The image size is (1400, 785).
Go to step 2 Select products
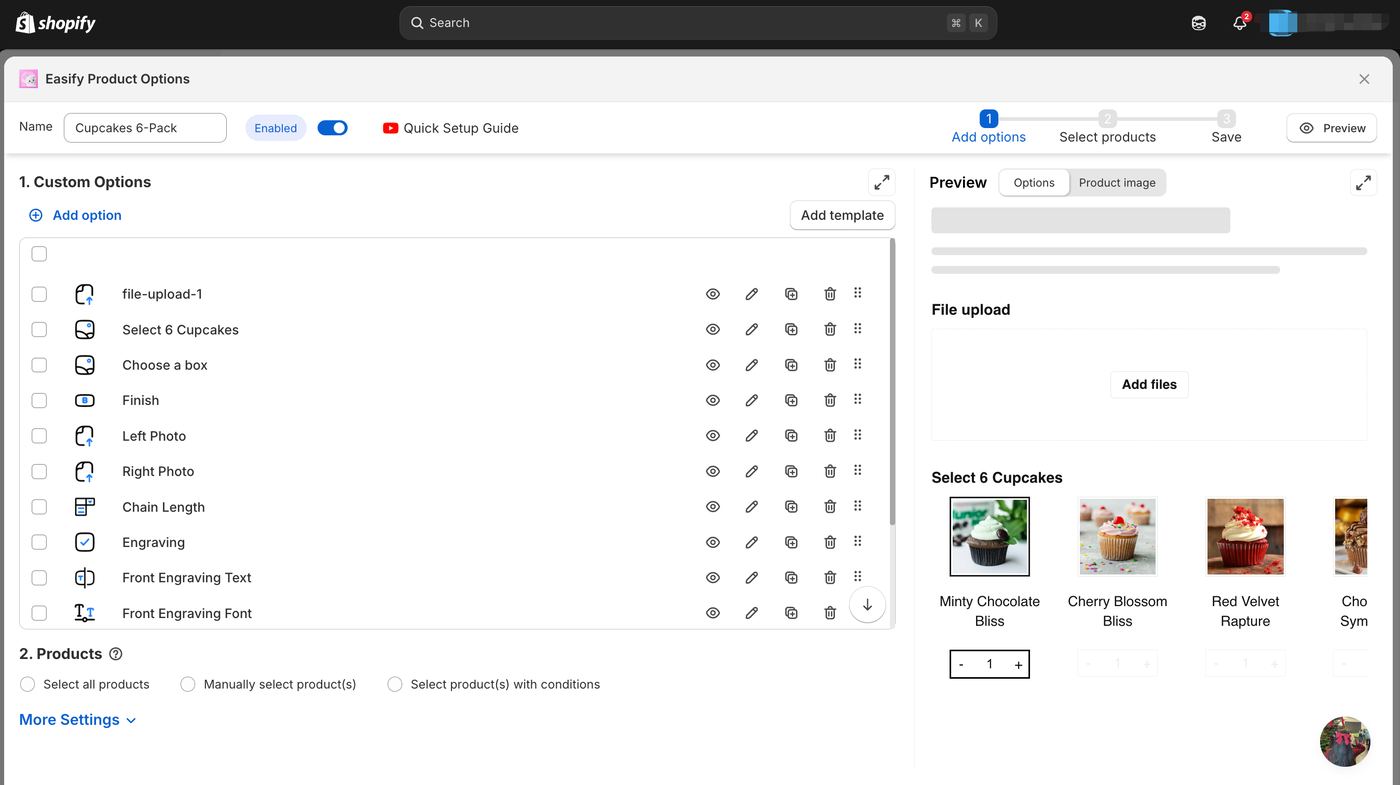click(x=1108, y=128)
